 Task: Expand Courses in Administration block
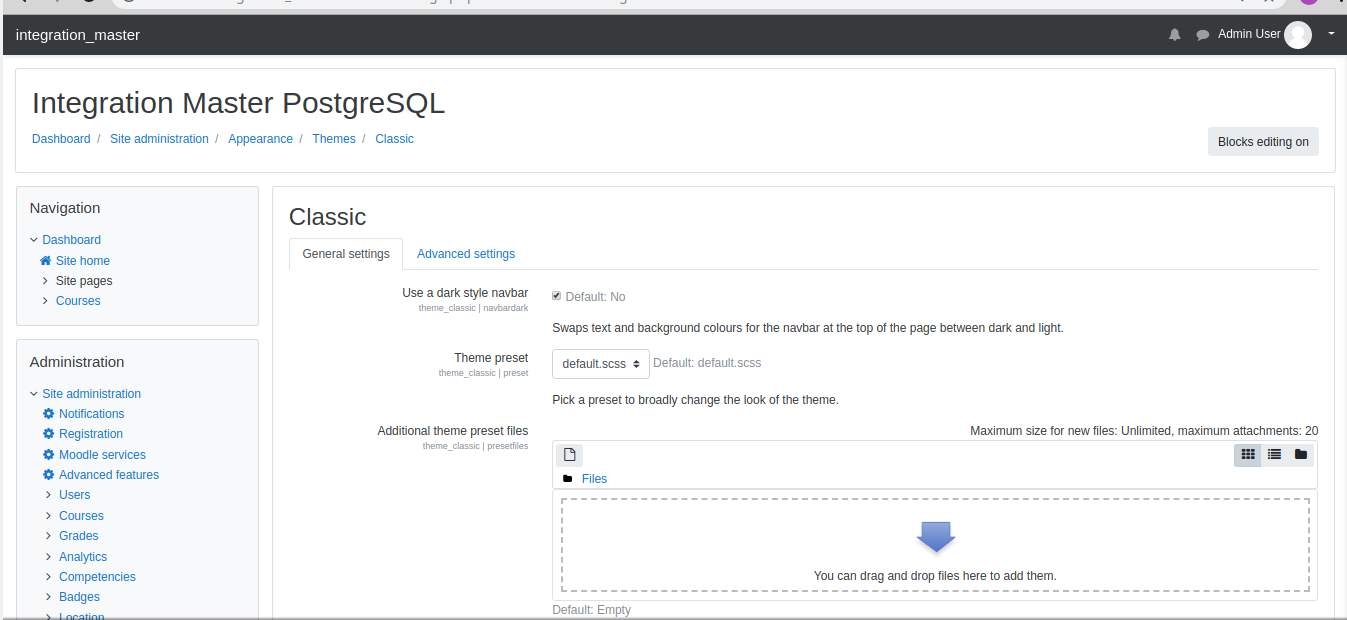[49, 516]
